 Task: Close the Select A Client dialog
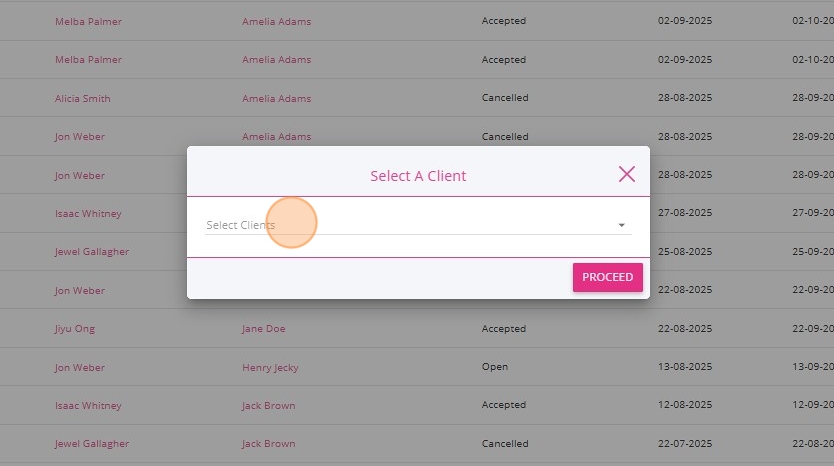[627, 174]
